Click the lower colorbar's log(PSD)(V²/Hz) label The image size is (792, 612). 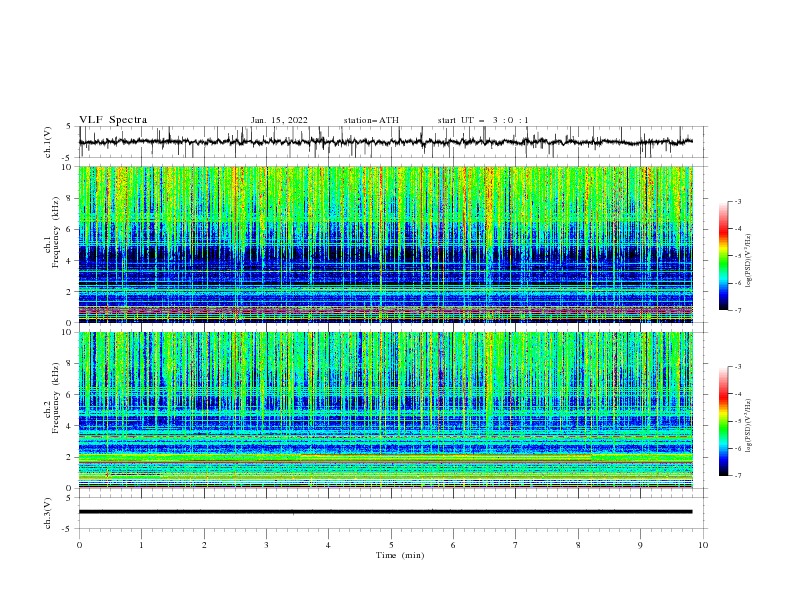point(749,426)
